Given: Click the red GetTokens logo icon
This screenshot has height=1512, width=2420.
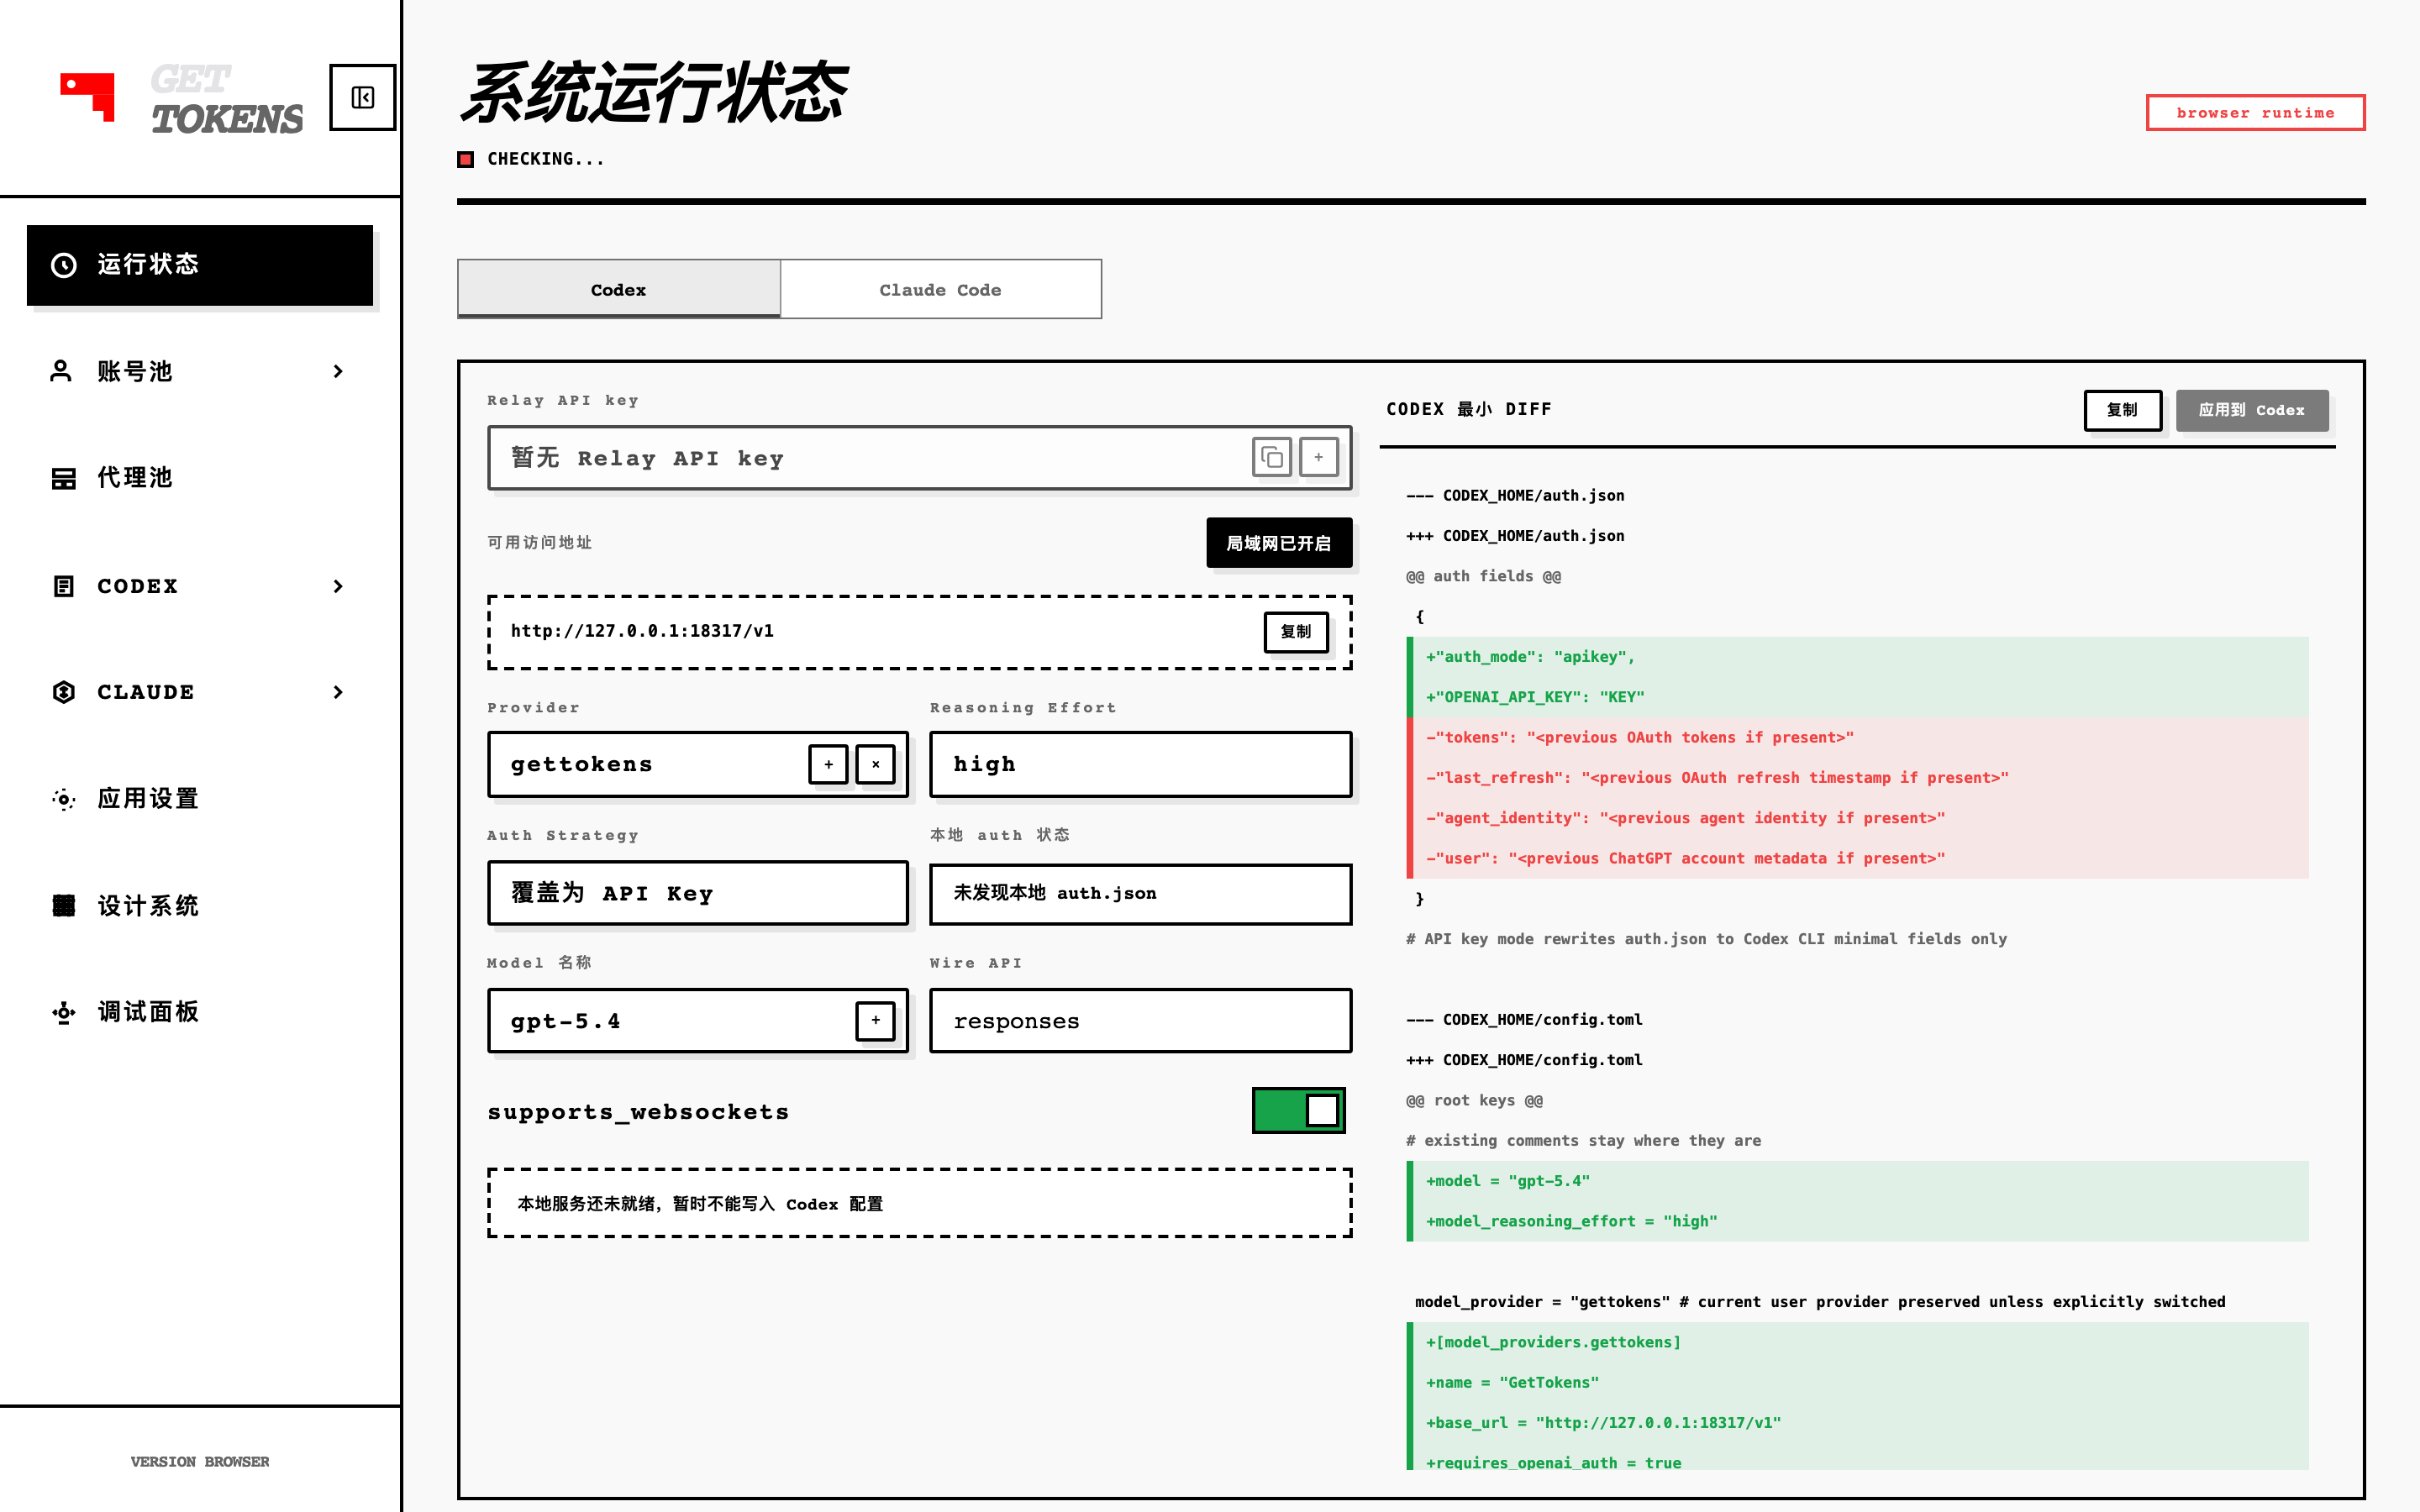Looking at the screenshot, I should pyautogui.click(x=88, y=97).
